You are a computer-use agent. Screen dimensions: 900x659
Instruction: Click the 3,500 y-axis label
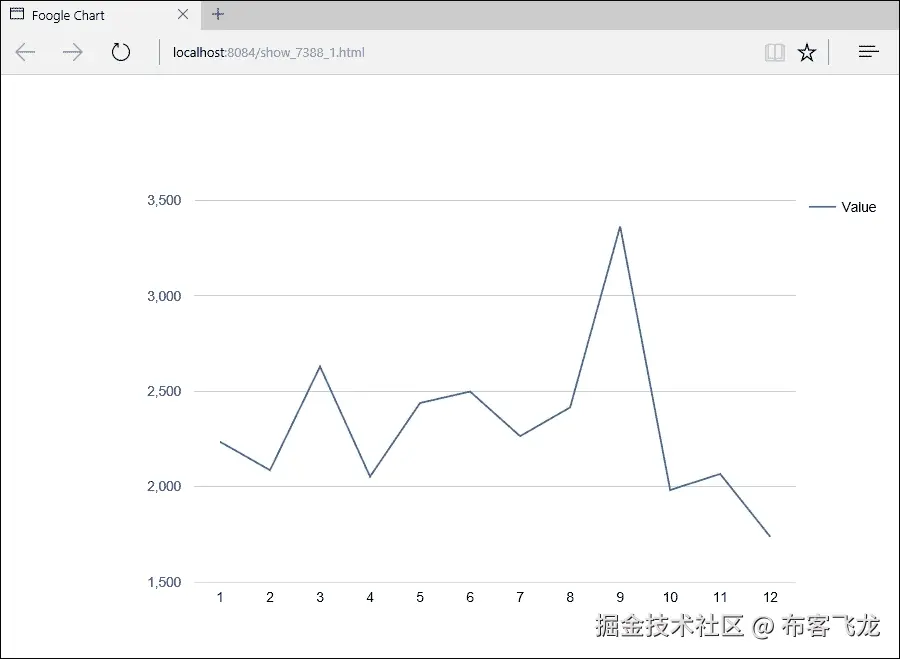[x=164, y=200]
